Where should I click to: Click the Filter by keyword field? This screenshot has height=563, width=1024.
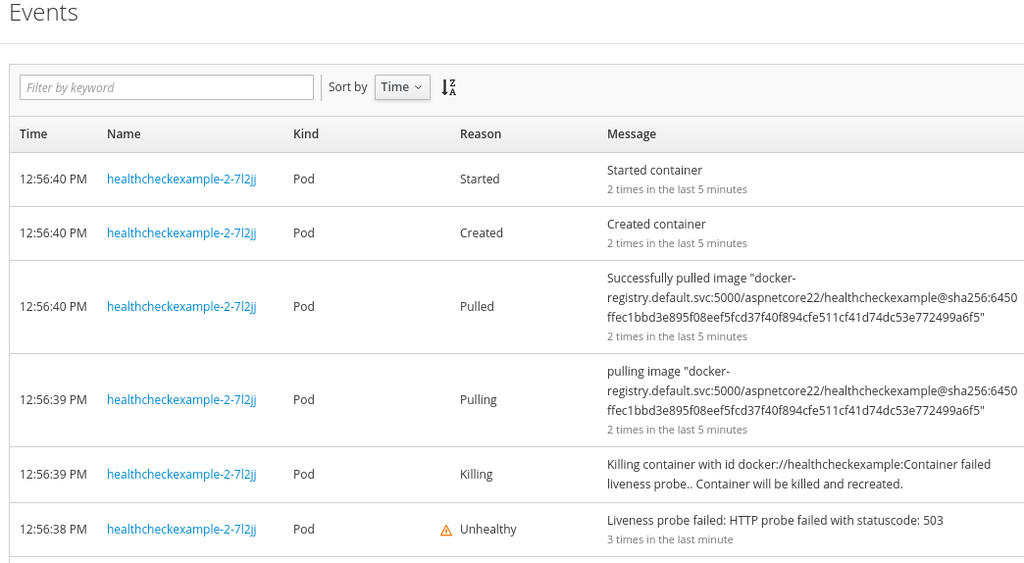pos(166,87)
